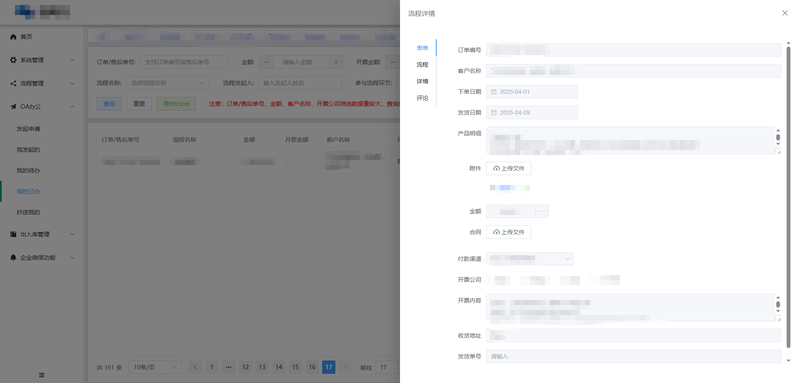This screenshot has height=383, width=800.
Task: Click the paper plane icon next to OA办公
Action: click(x=13, y=107)
